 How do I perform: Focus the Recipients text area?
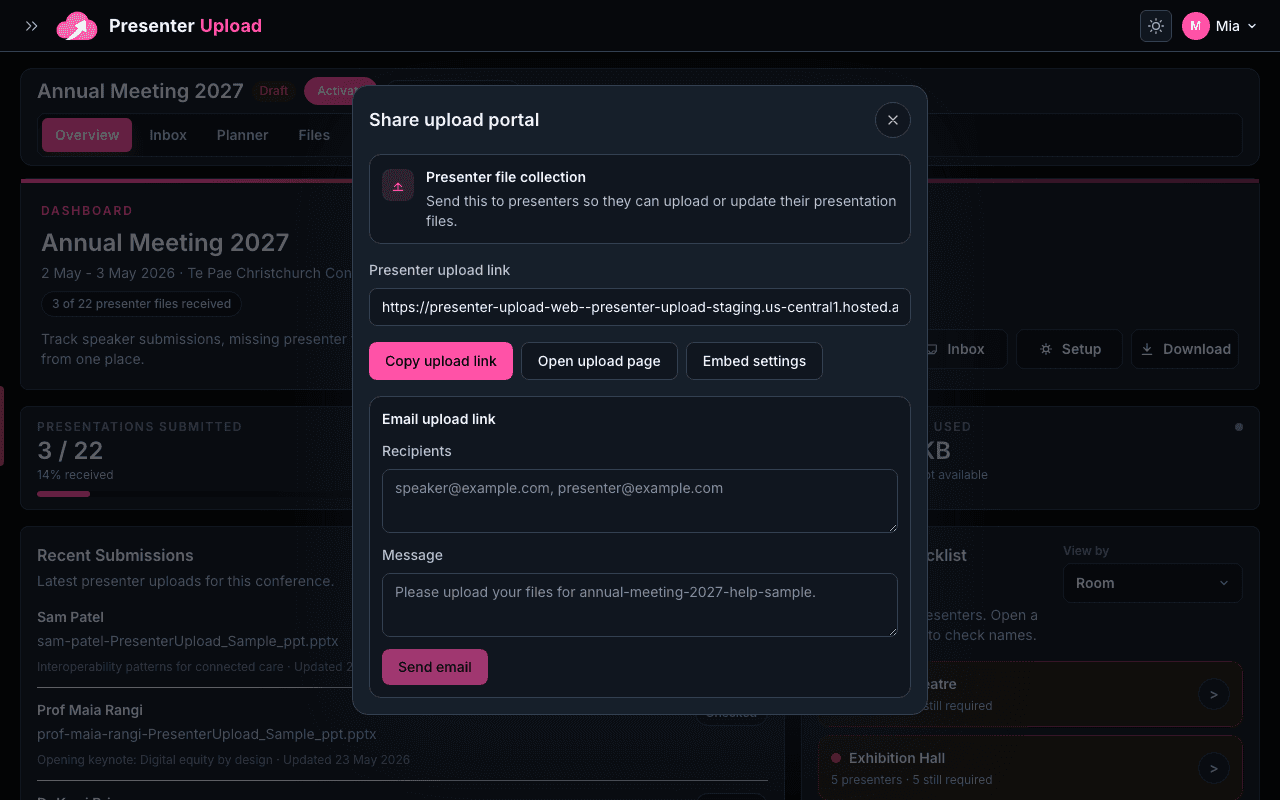coord(640,501)
